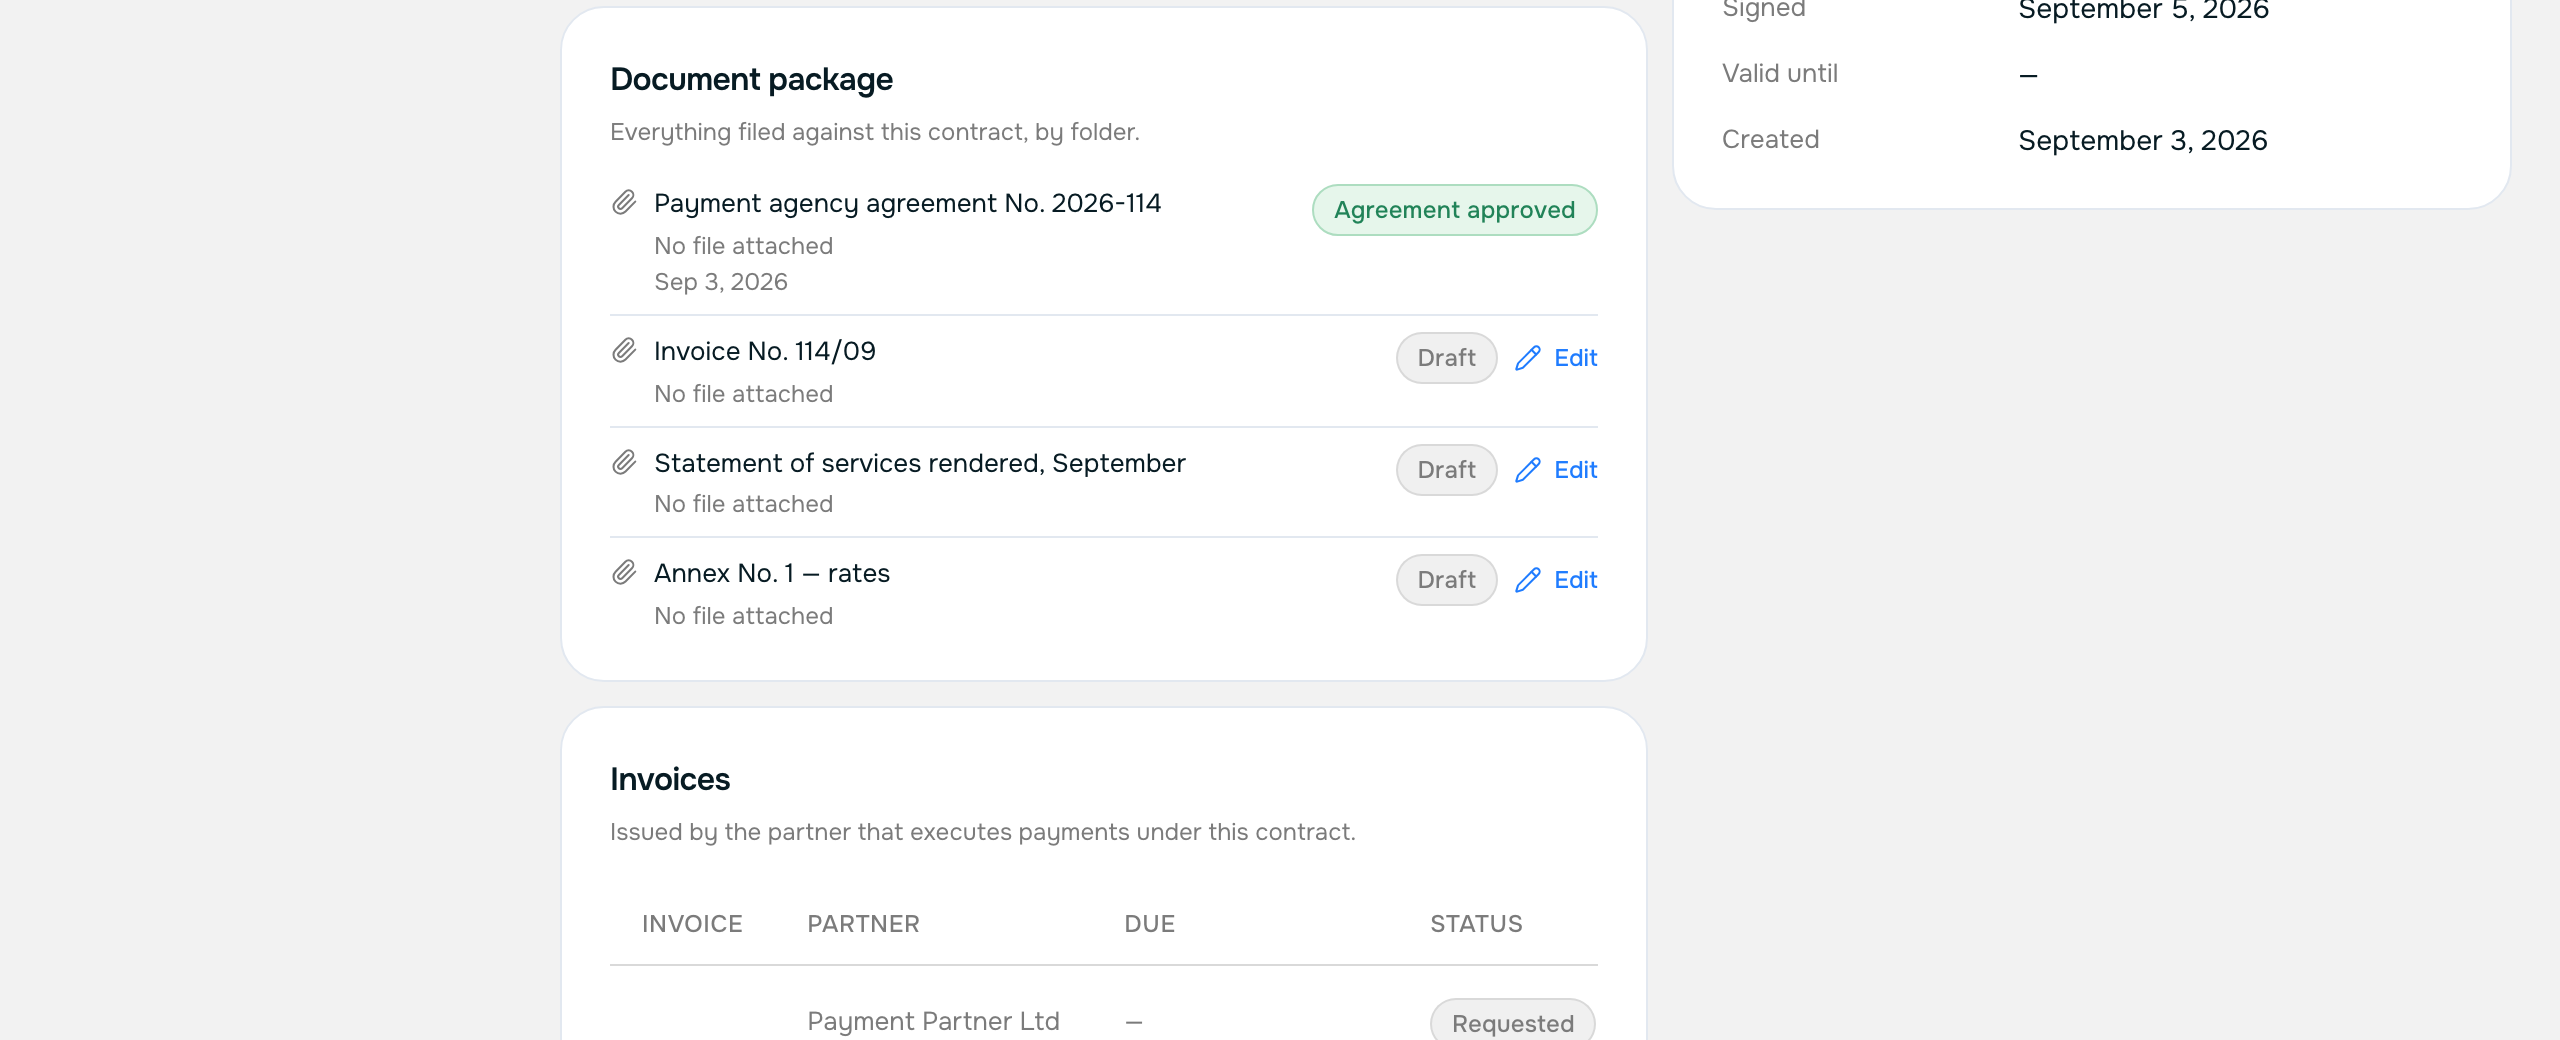
Task: Click the paperclip icon for Payment agency agreement
Action: tap(624, 203)
